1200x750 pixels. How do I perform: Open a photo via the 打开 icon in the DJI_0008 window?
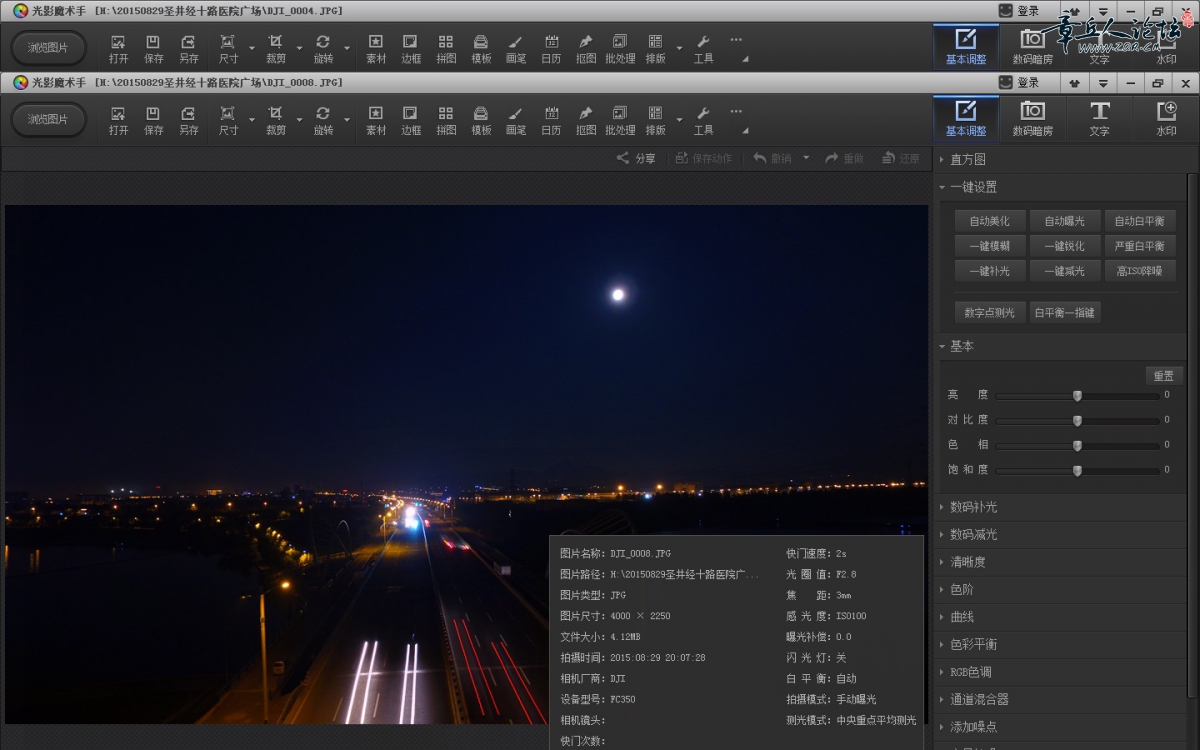pyautogui.click(x=118, y=120)
